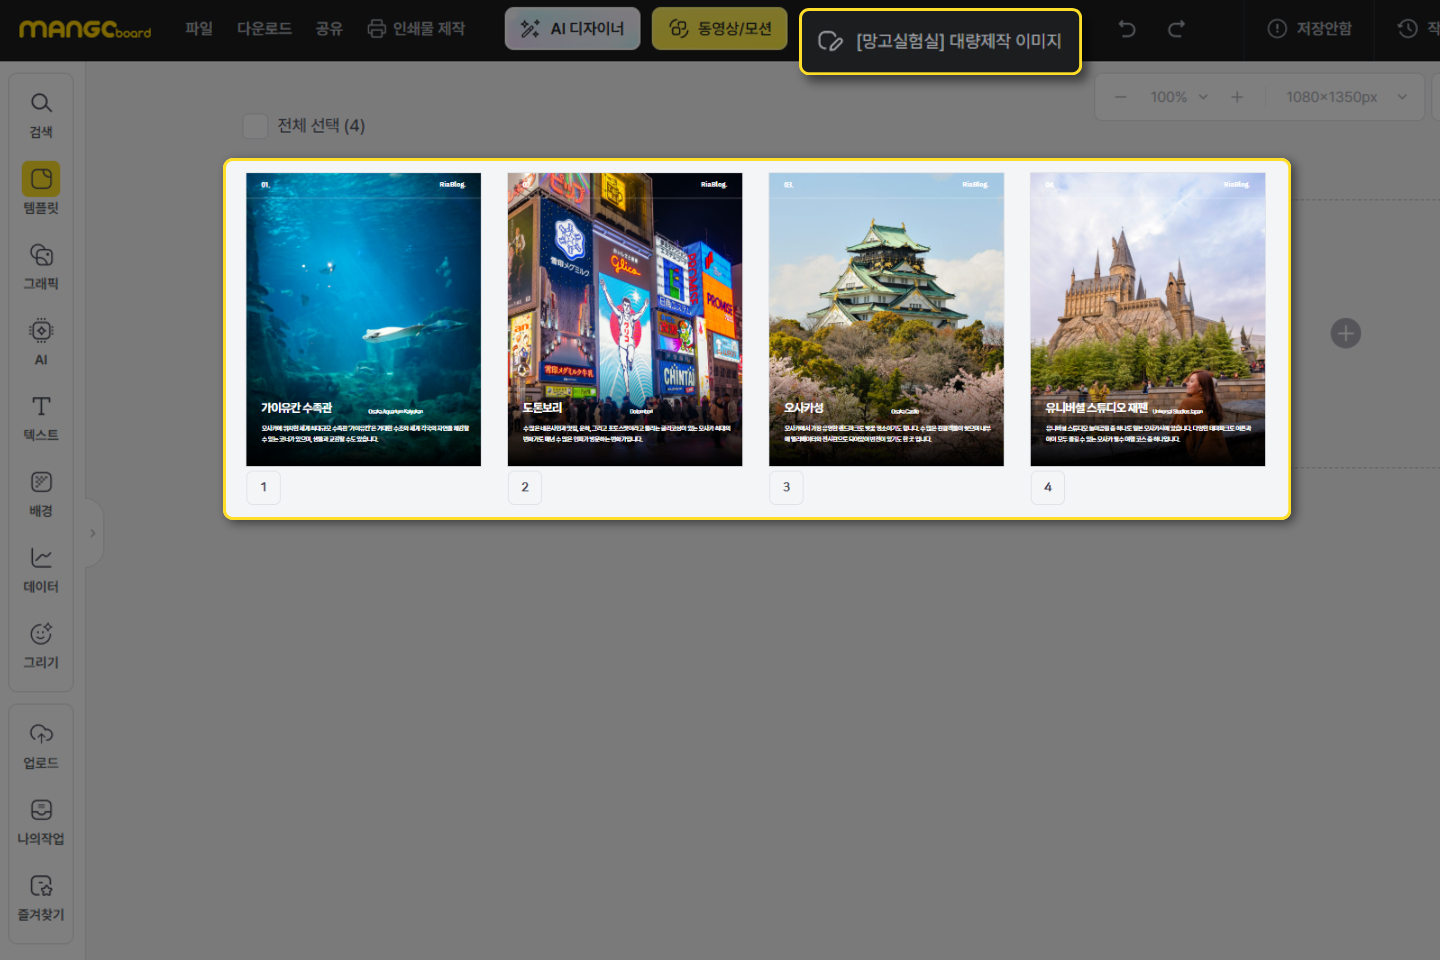Click page number 4 label
The image size is (1440, 960).
coord(1048,487)
